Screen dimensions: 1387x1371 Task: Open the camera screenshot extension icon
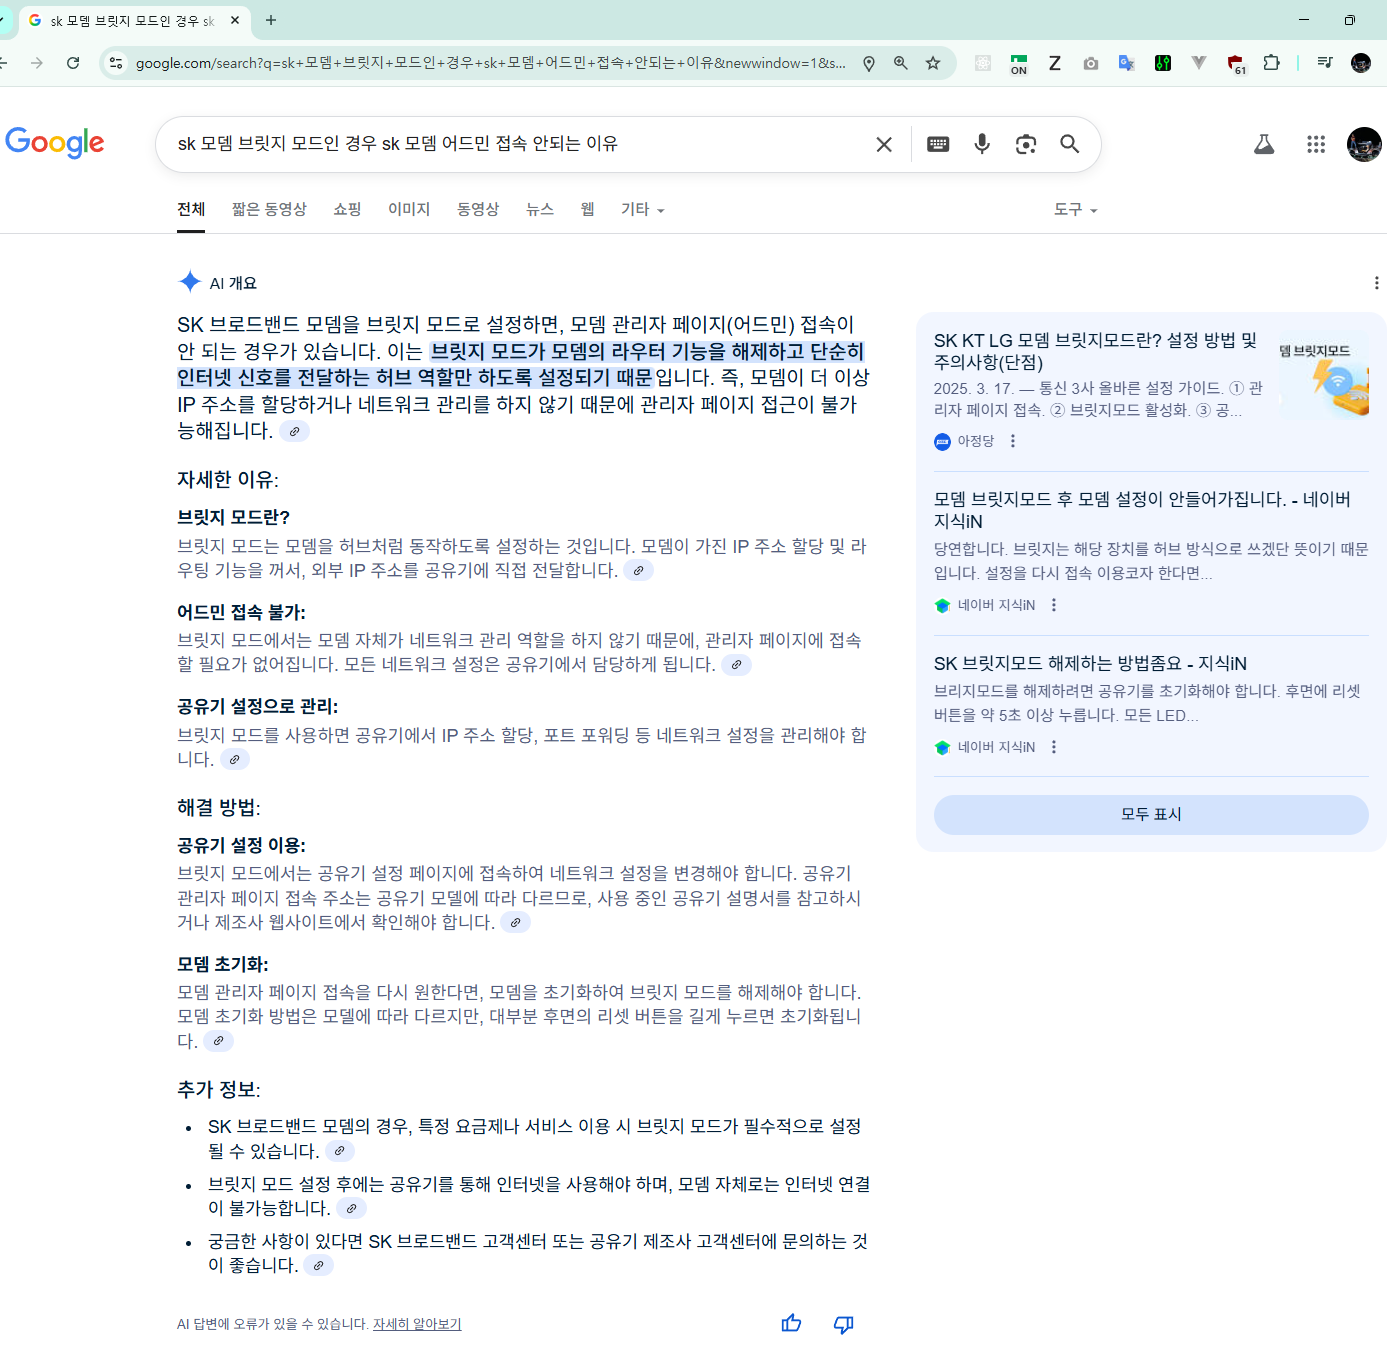(x=1091, y=63)
